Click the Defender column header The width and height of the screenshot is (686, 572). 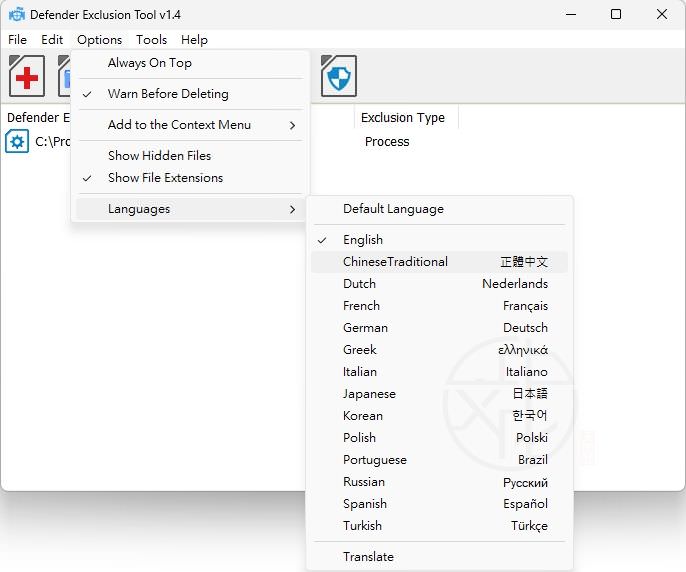click(38, 117)
